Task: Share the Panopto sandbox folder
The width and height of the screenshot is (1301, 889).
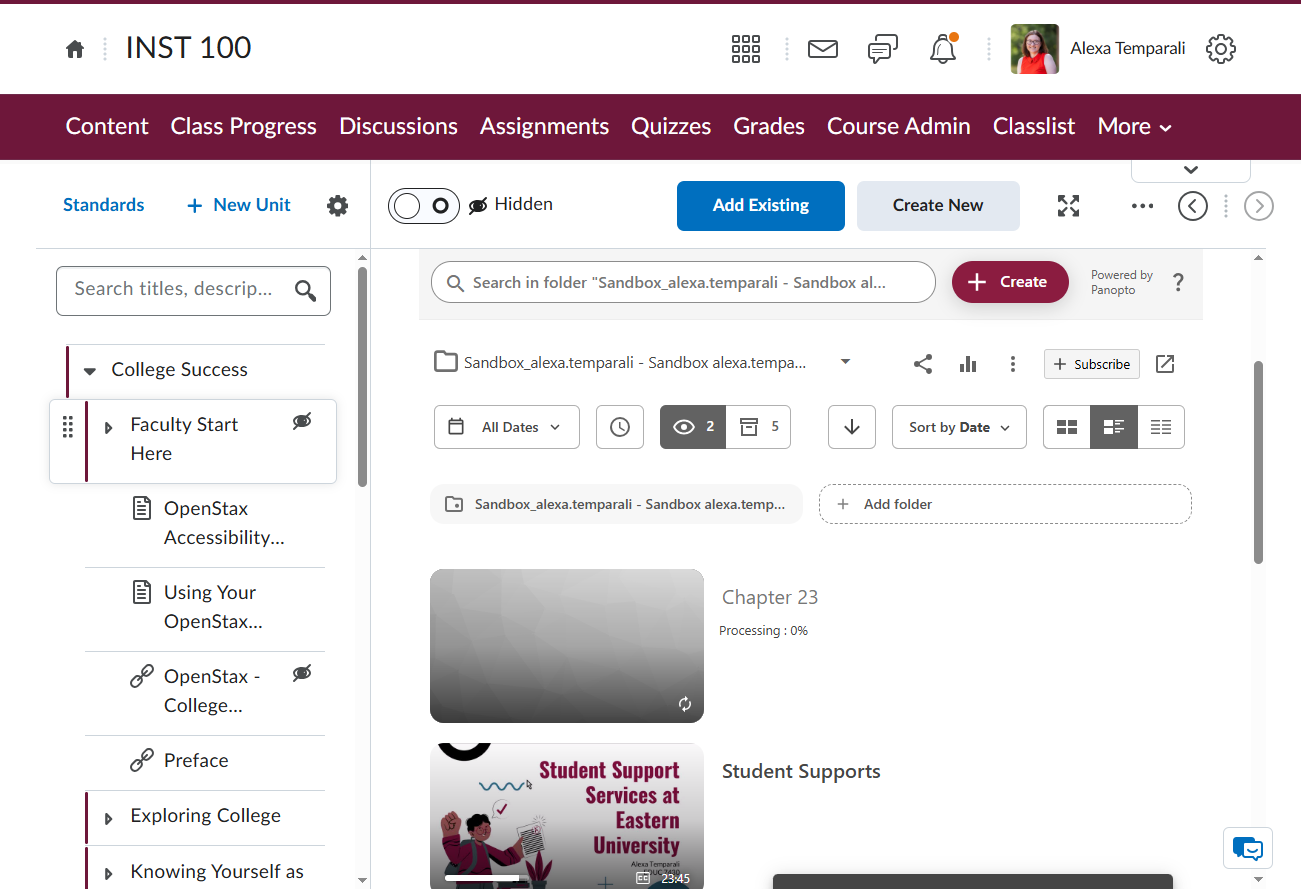Action: point(923,364)
